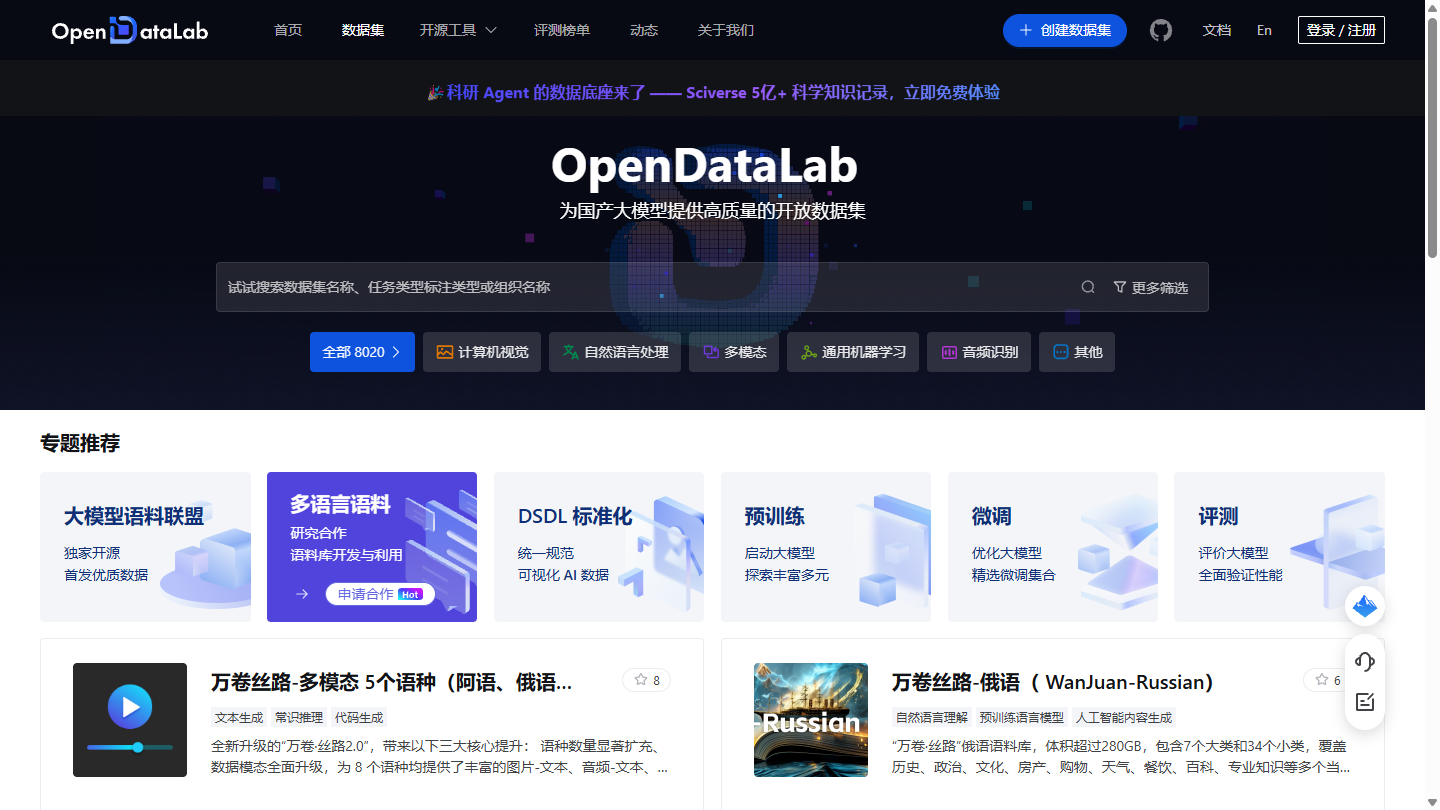Click the 创建数据集 button
The image size is (1440, 810).
[x=1065, y=30]
